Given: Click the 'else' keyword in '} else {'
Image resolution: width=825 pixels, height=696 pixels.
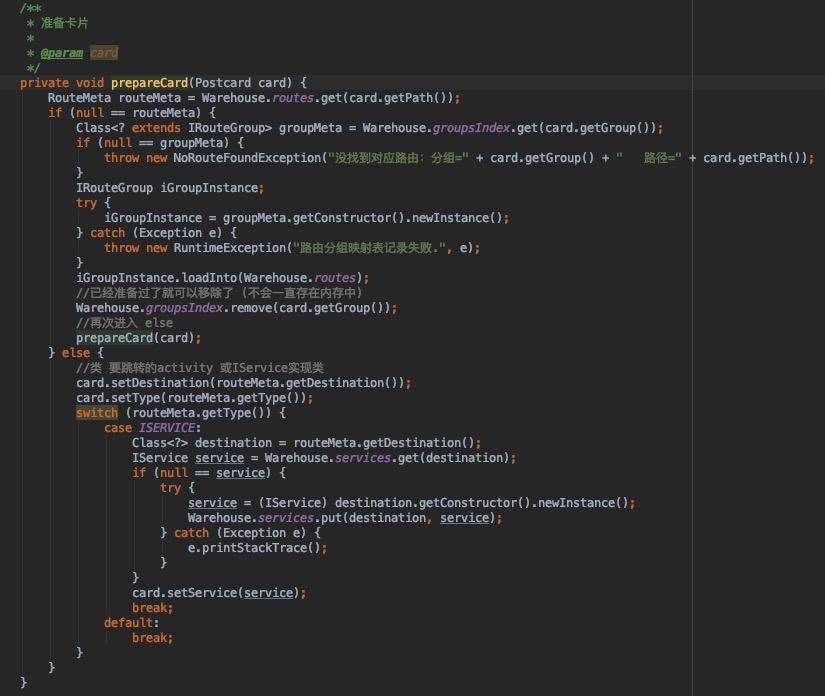Looking at the screenshot, I should point(76,352).
